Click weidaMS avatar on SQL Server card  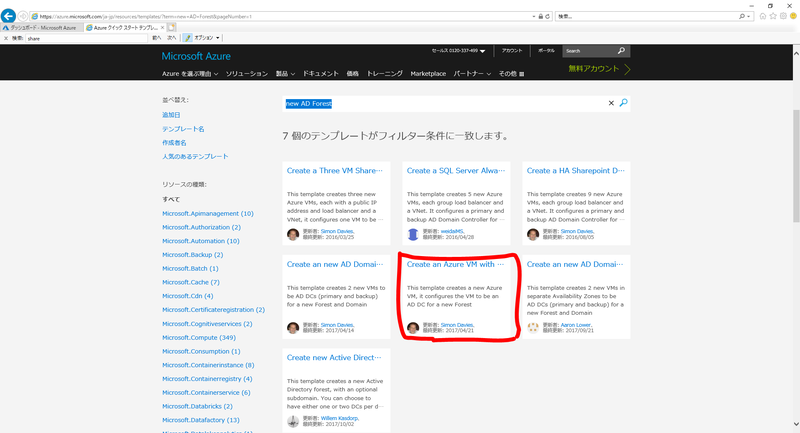click(413, 234)
